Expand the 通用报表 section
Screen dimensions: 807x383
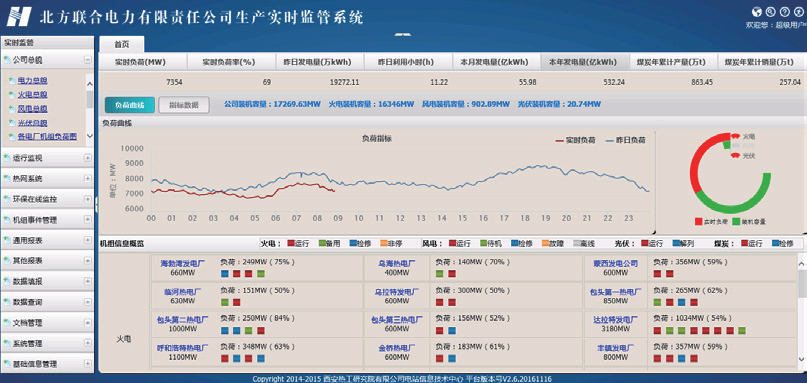(87, 240)
